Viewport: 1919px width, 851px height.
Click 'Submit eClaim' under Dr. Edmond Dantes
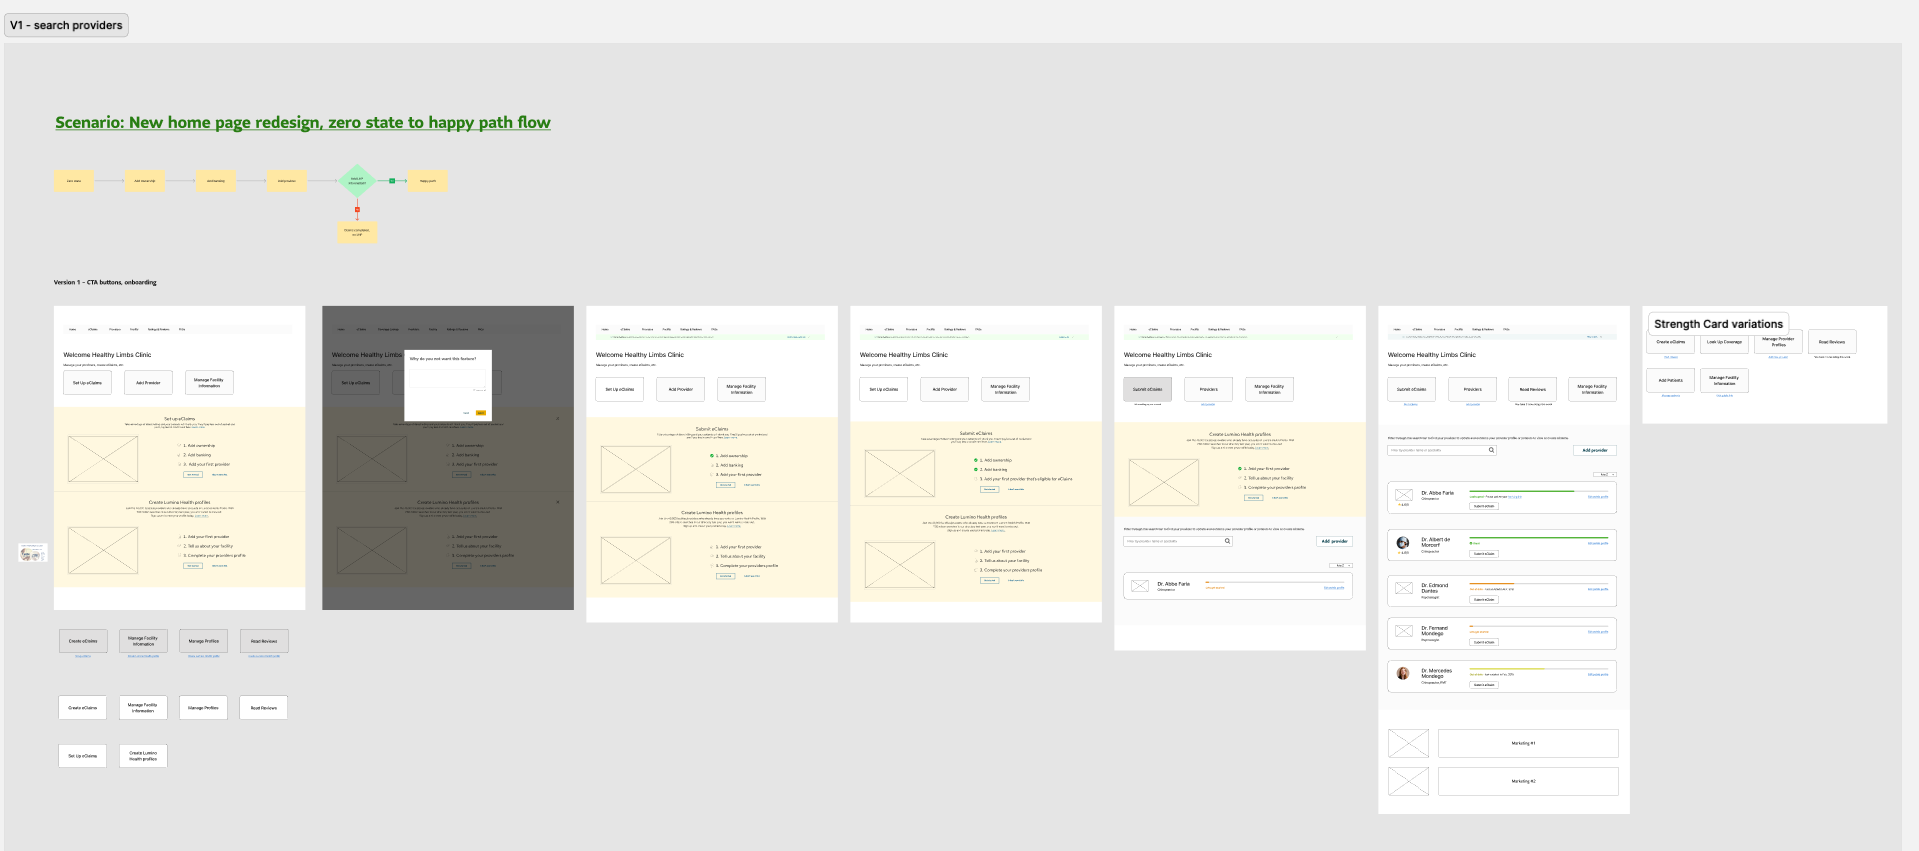point(1484,600)
